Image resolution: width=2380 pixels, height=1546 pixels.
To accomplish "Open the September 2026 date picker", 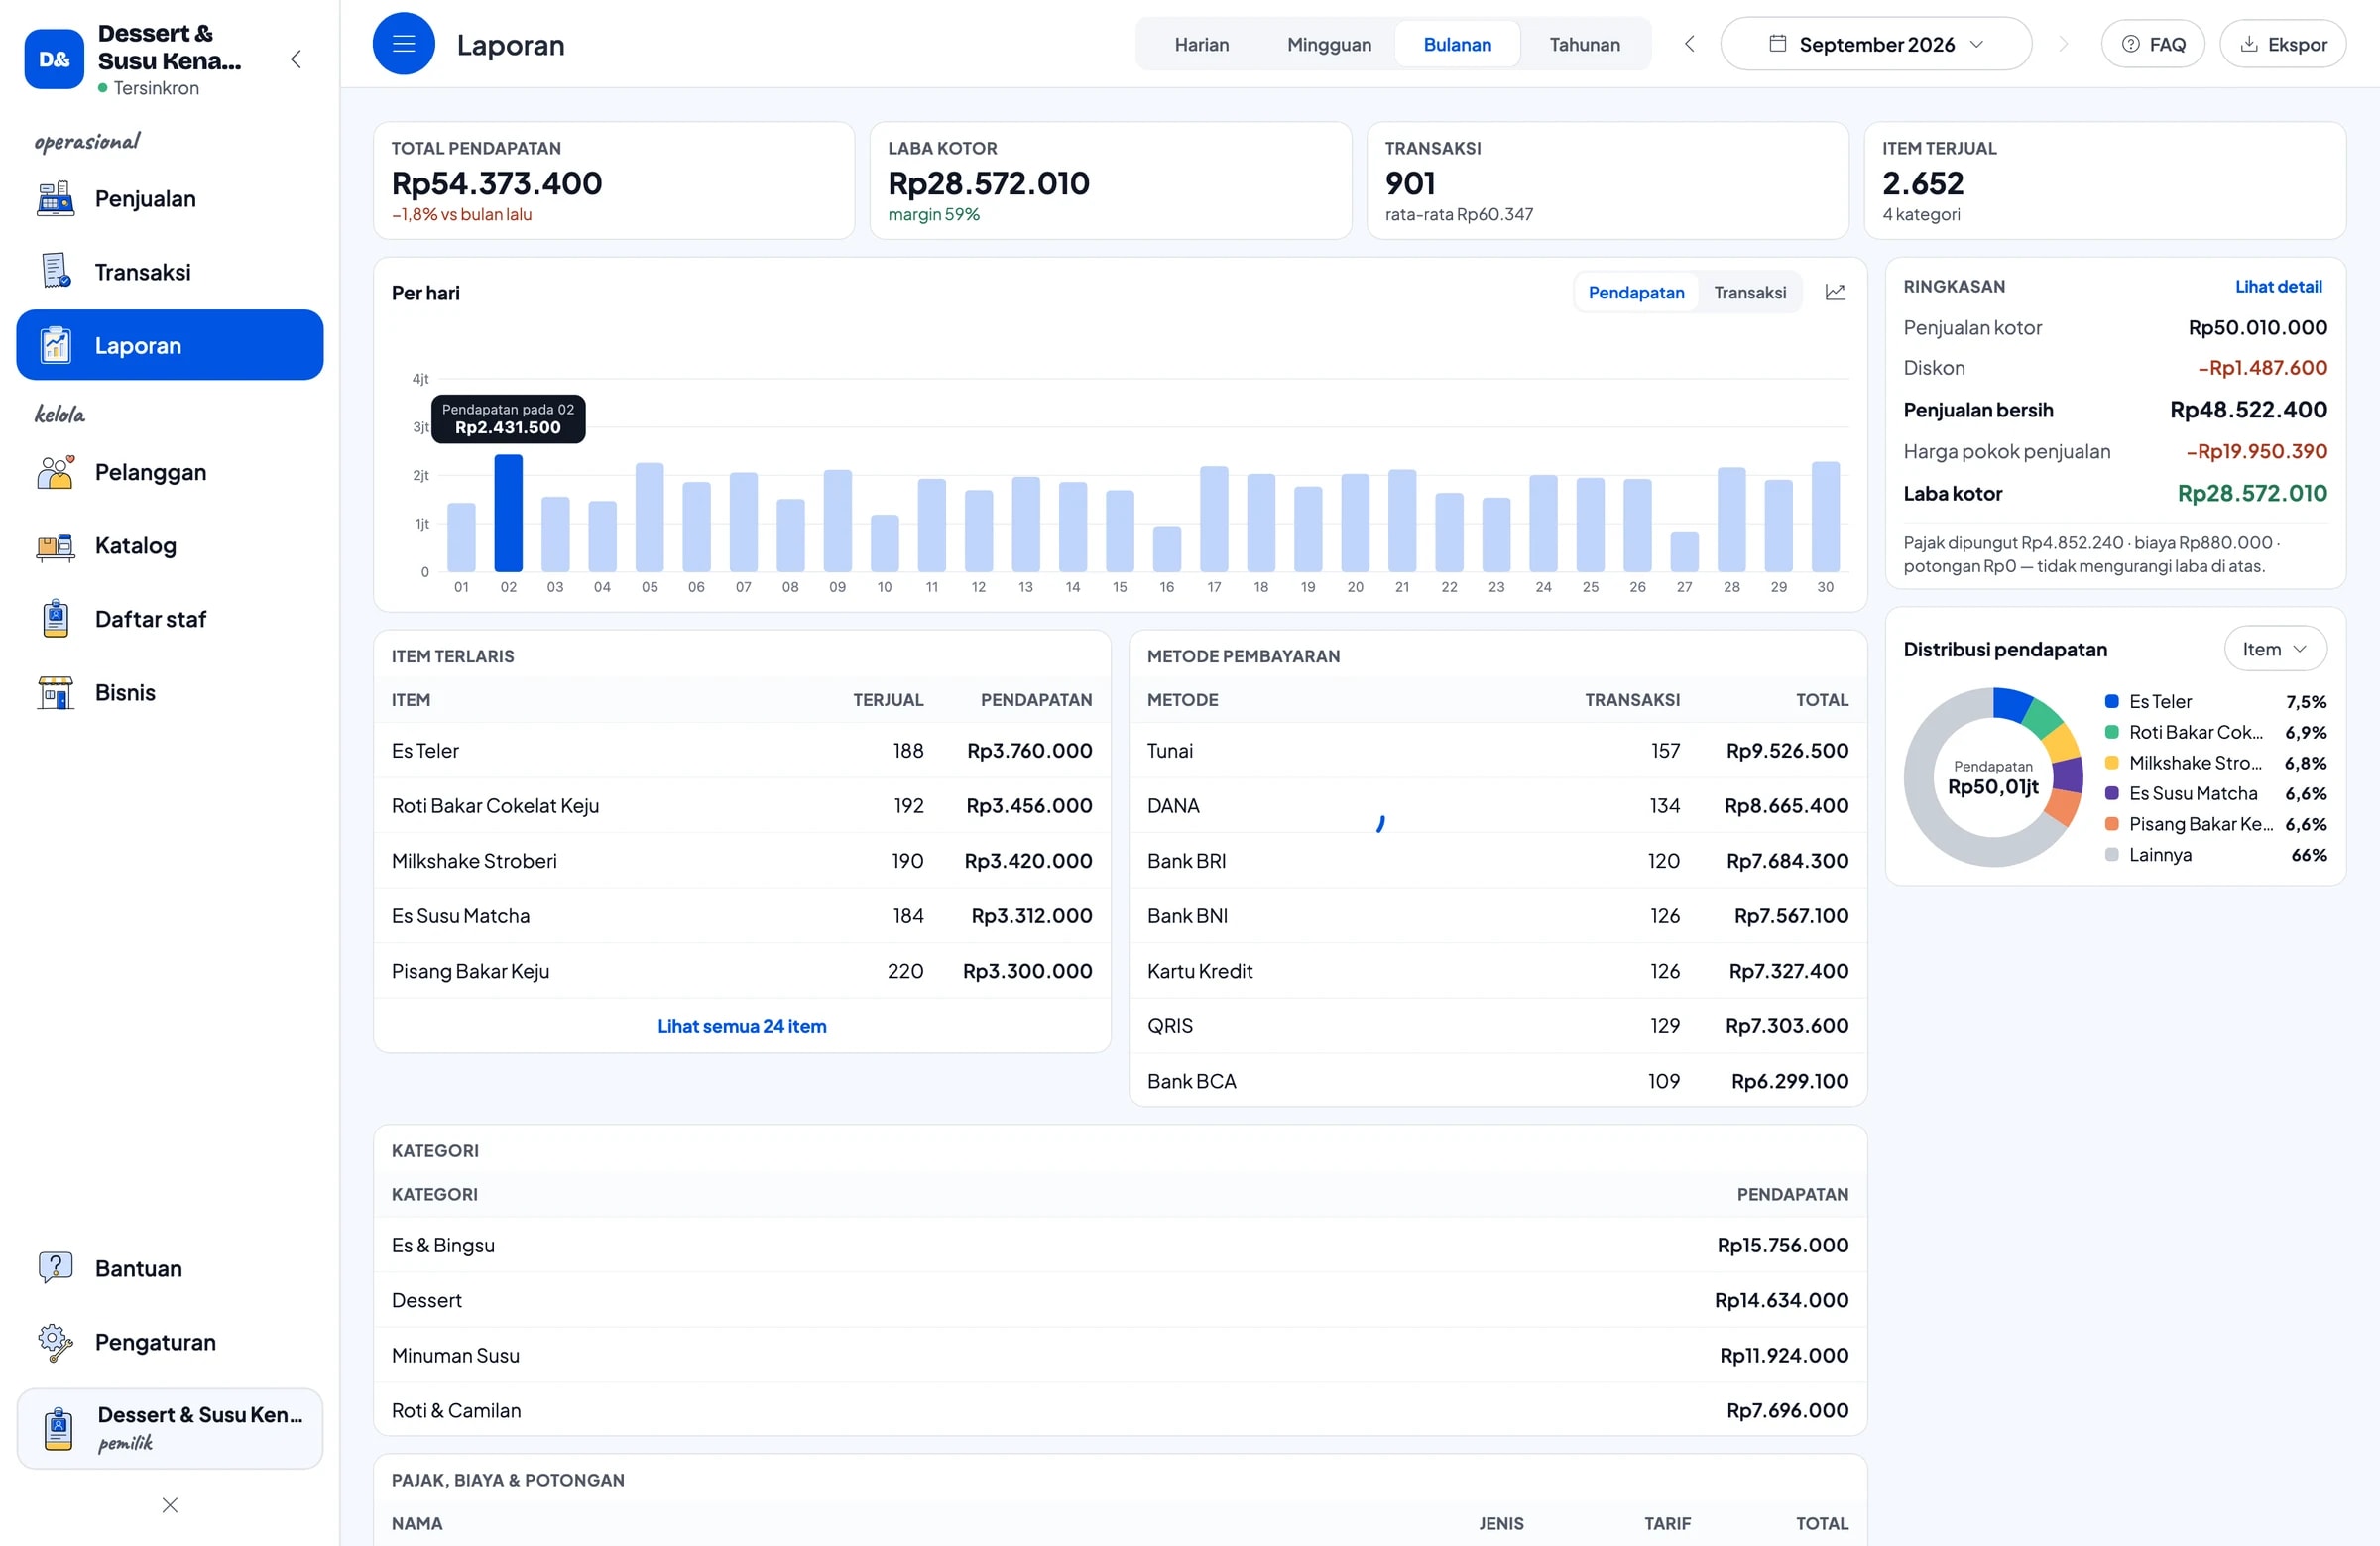I will point(1876,44).
